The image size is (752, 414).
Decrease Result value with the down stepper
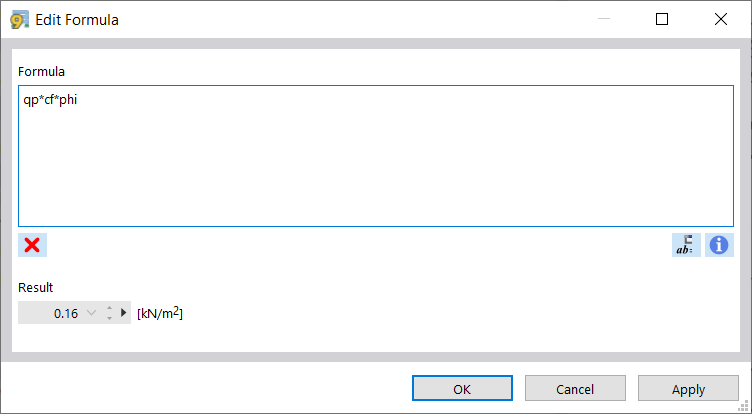click(109, 318)
